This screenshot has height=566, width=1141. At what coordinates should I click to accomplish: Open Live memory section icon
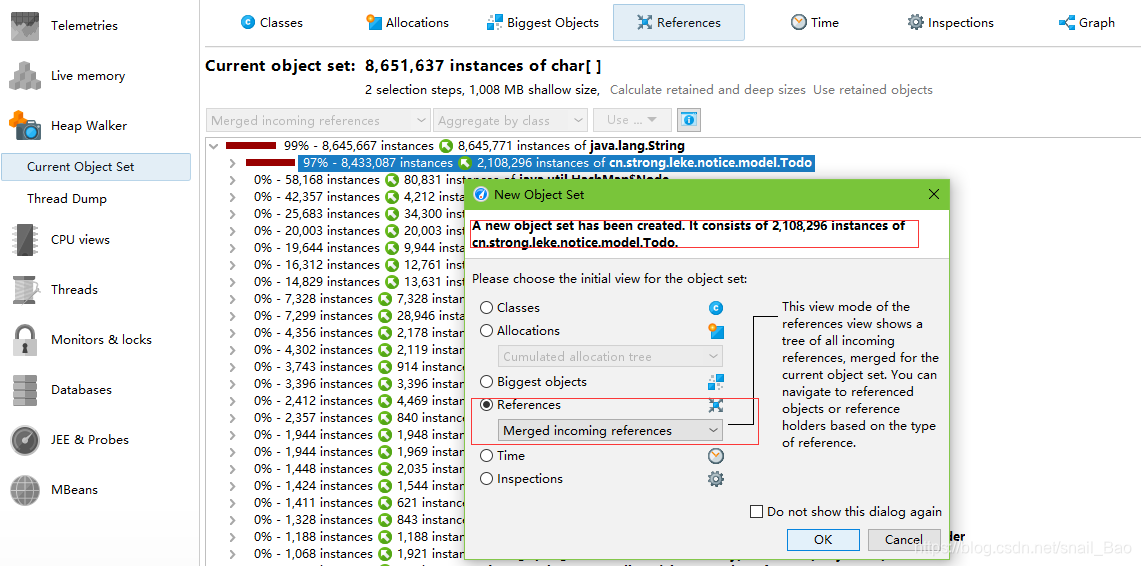pyautogui.click(x=25, y=76)
